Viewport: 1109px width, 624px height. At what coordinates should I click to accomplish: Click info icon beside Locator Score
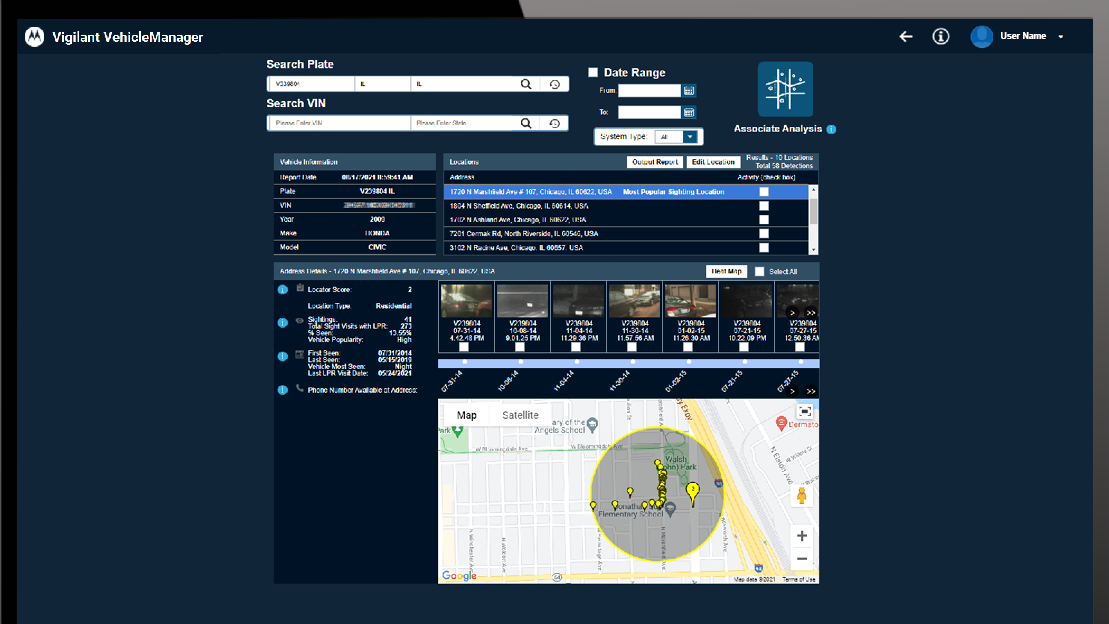(x=283, y=289)
